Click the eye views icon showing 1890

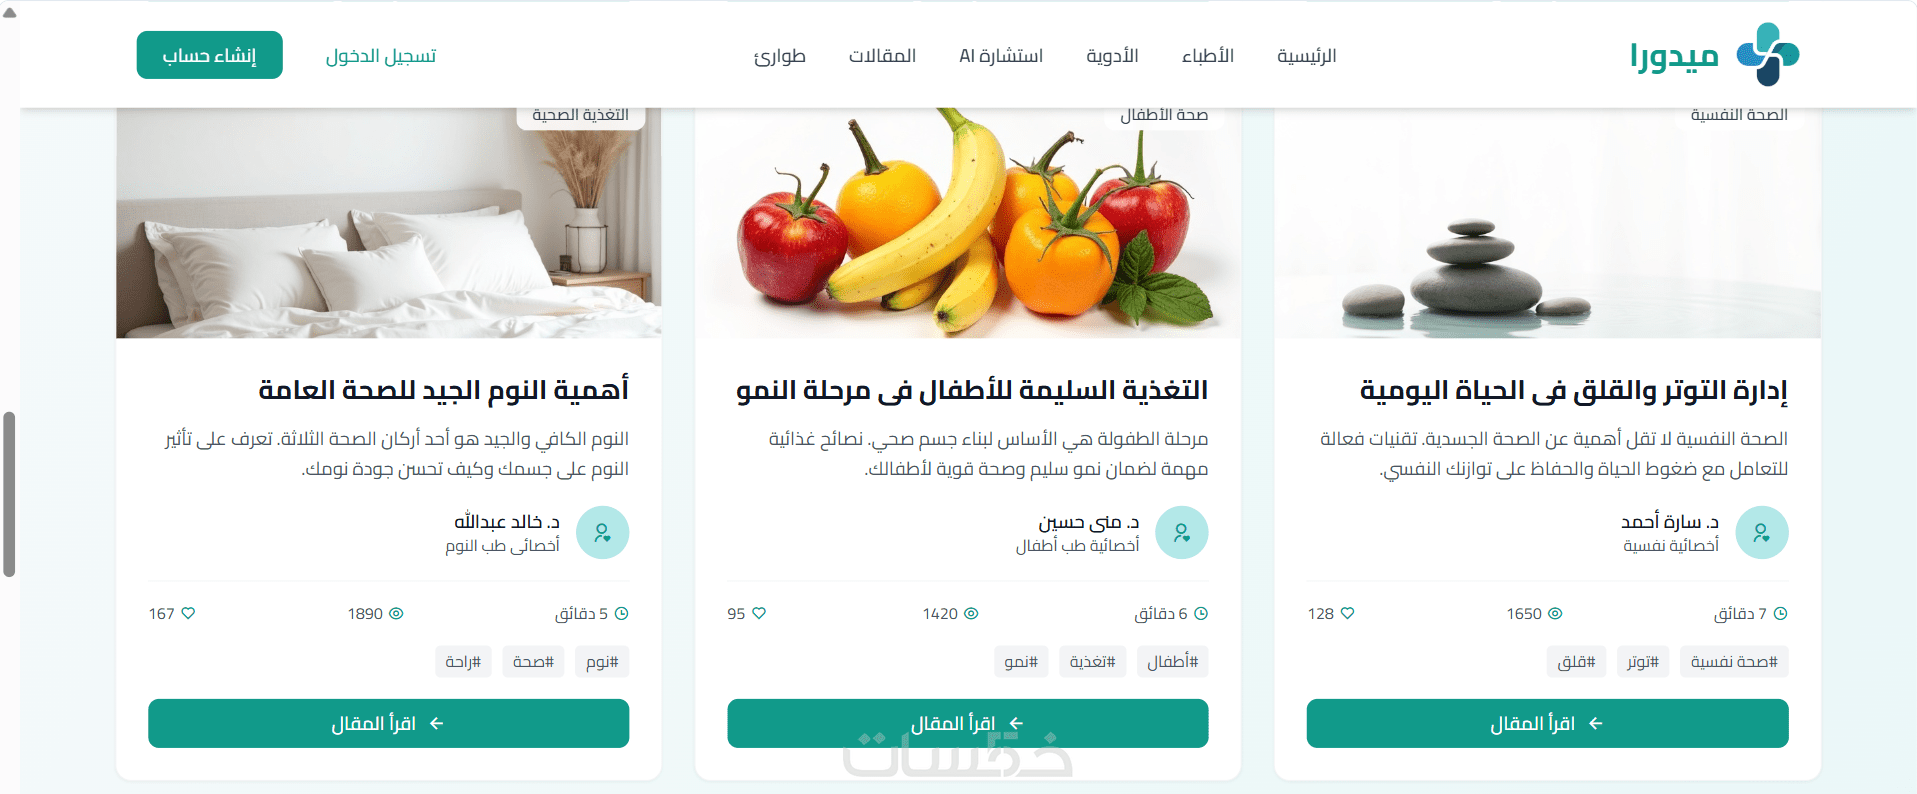396,613
